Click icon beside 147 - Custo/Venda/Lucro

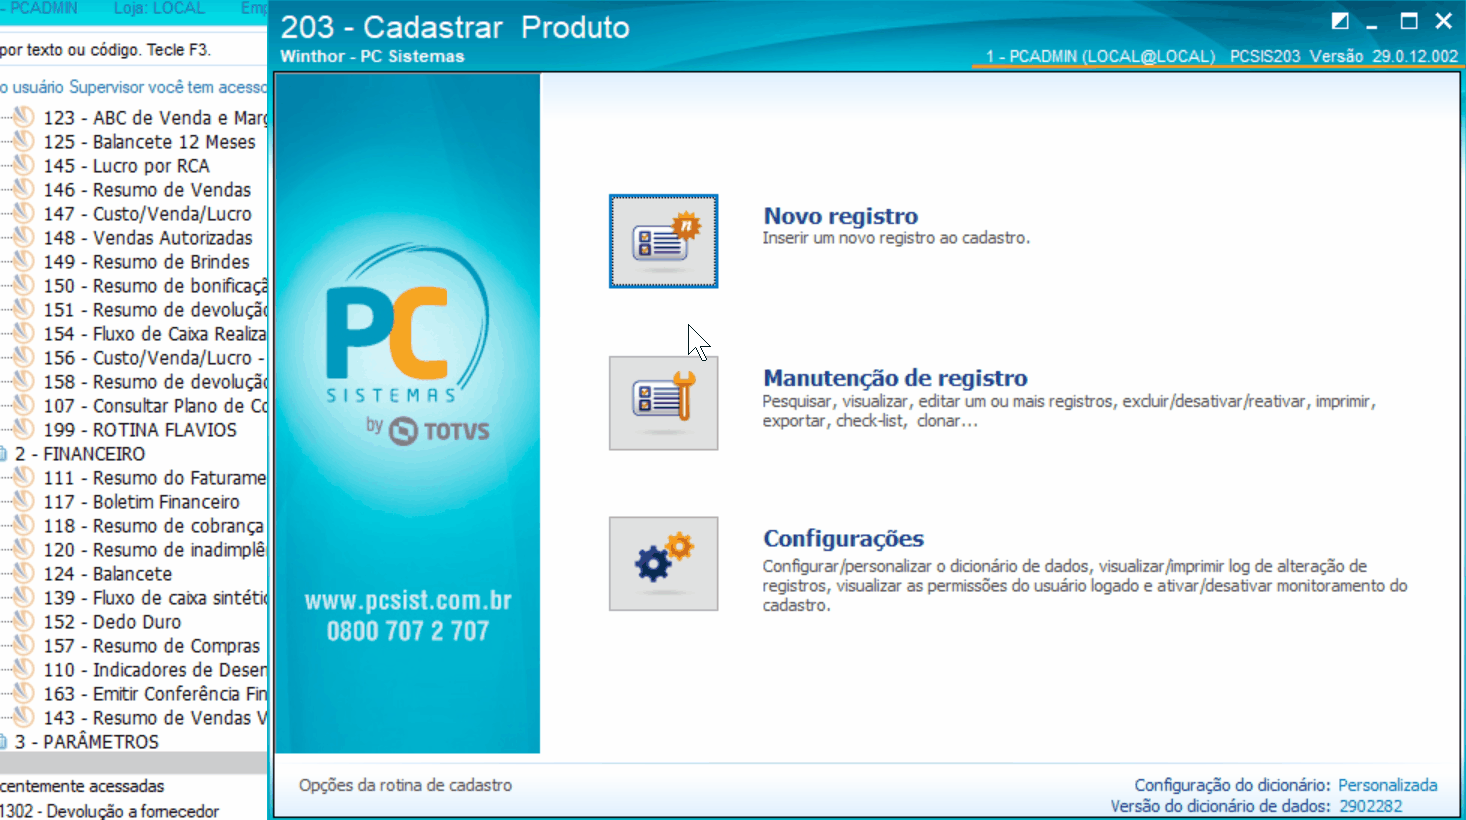click(24, 214)
